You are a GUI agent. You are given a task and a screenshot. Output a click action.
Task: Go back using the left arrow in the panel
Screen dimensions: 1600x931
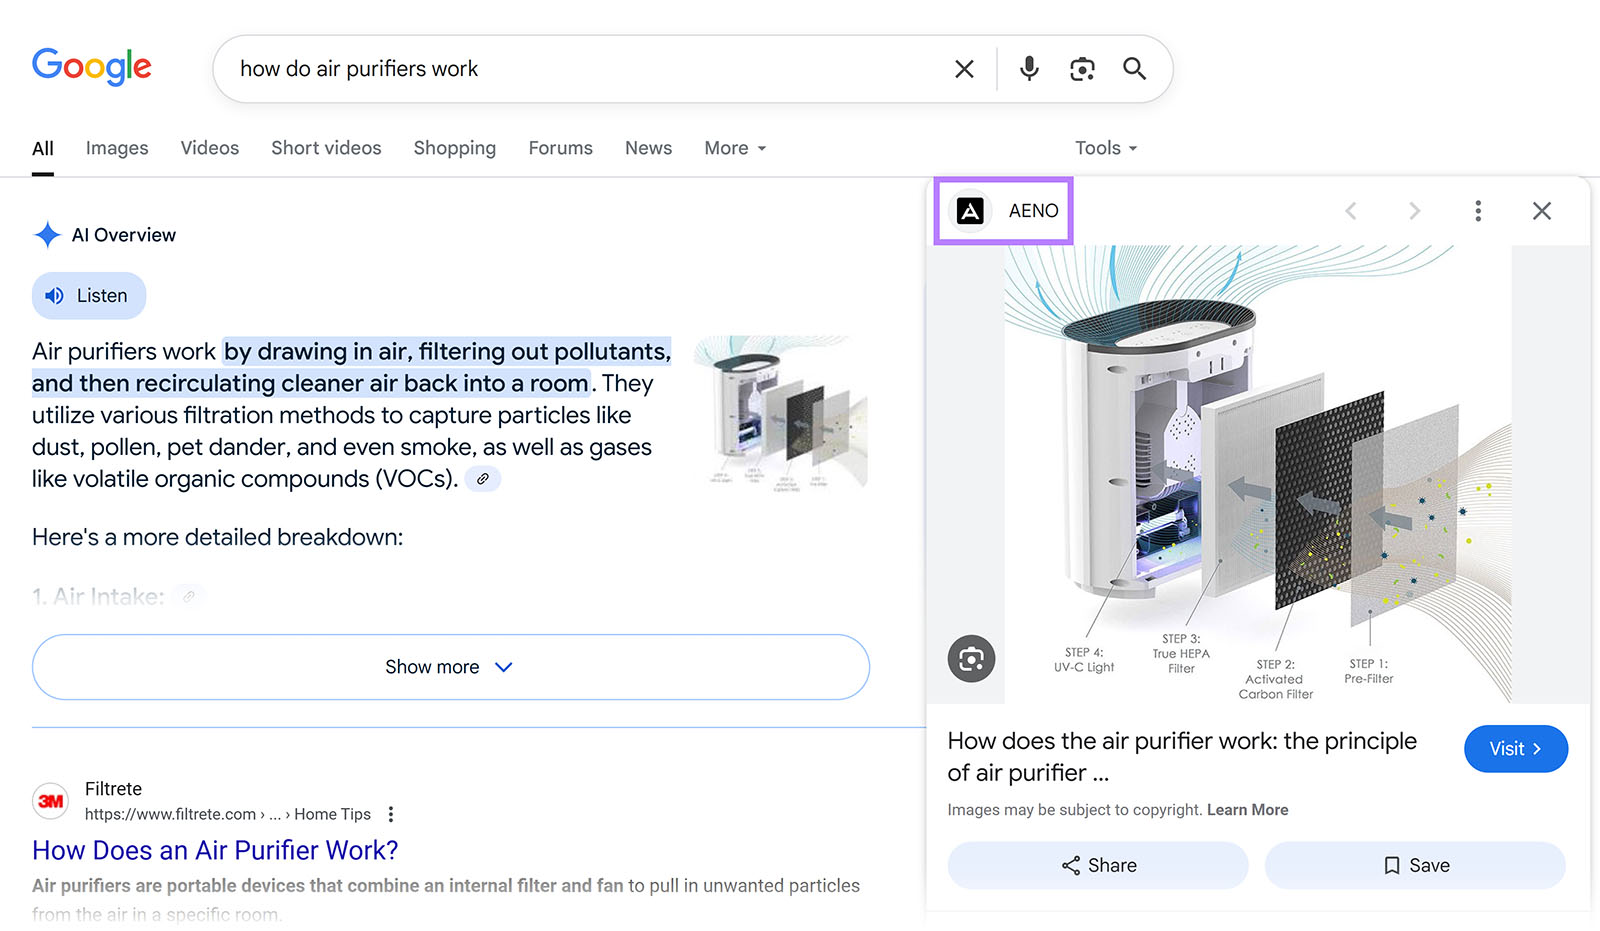click(x=1352, y=210)
